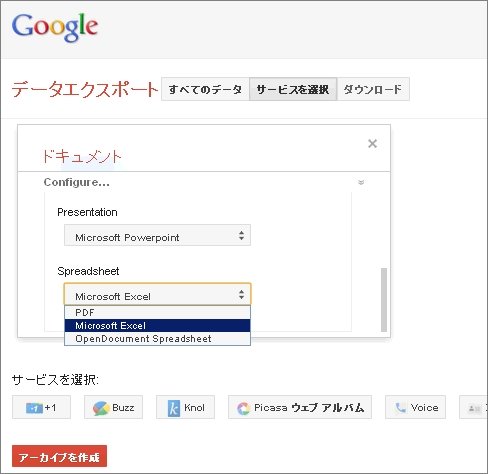Screen dimensions: 488x474
Task: Select the +1 service button
Action: coord(41,407)
